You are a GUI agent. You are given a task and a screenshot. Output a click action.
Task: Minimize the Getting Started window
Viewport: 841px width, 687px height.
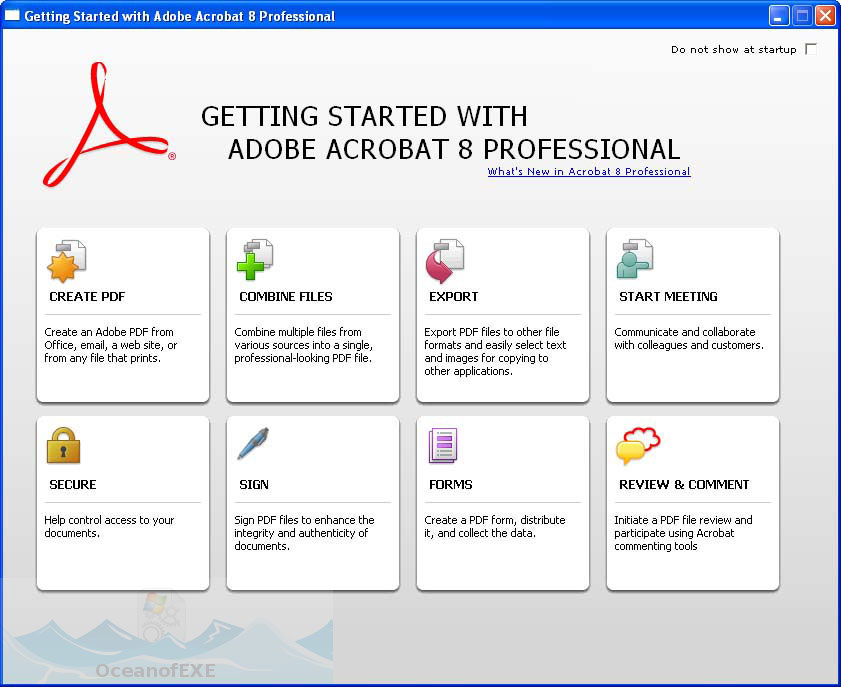778,16
